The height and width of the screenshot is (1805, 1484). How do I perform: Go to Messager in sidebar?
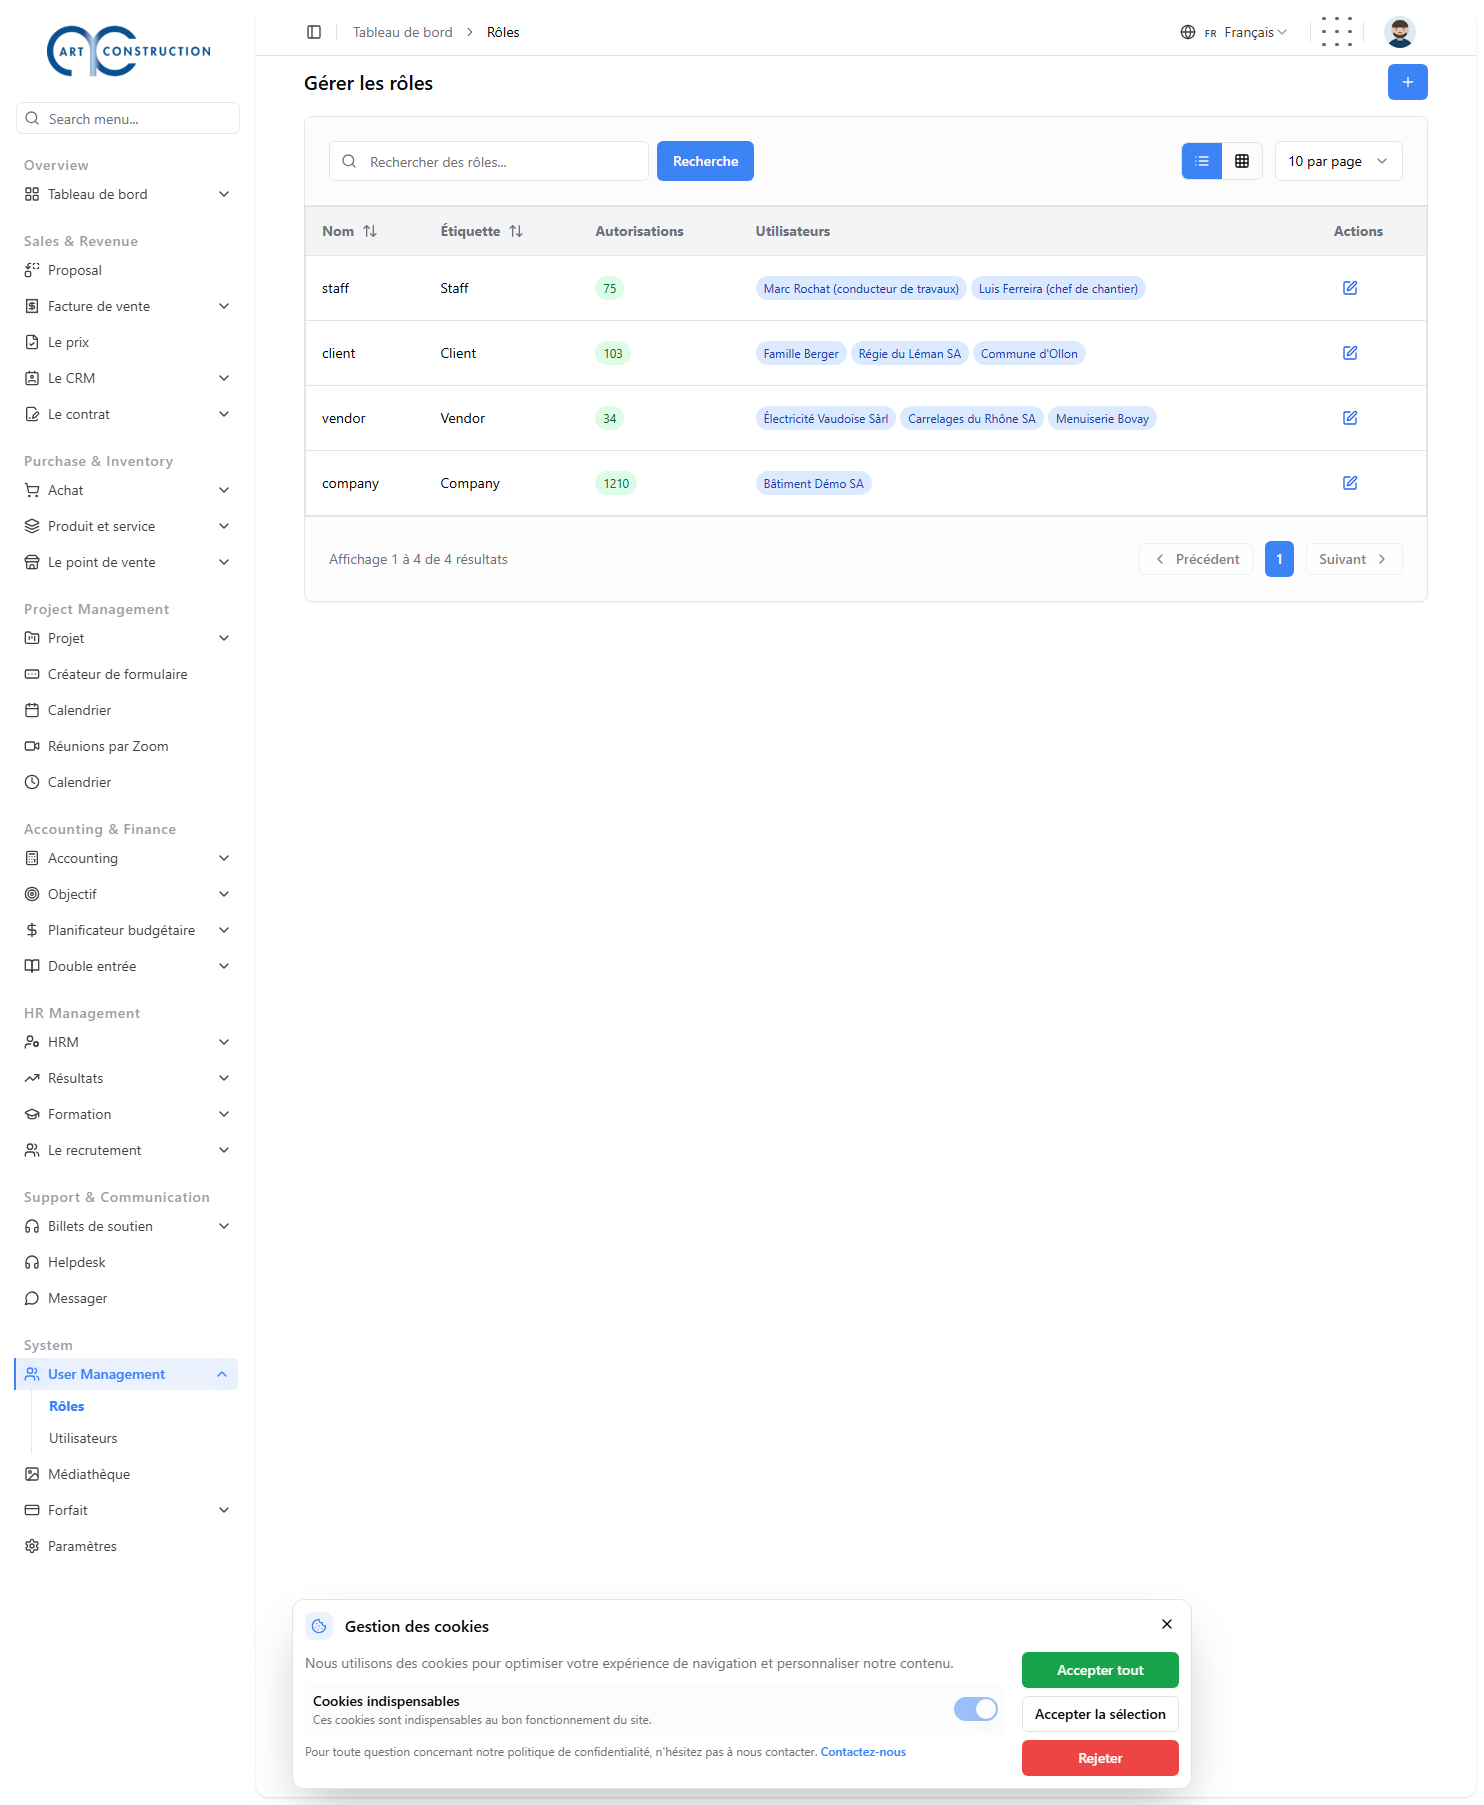click(x=127, y=1298)
